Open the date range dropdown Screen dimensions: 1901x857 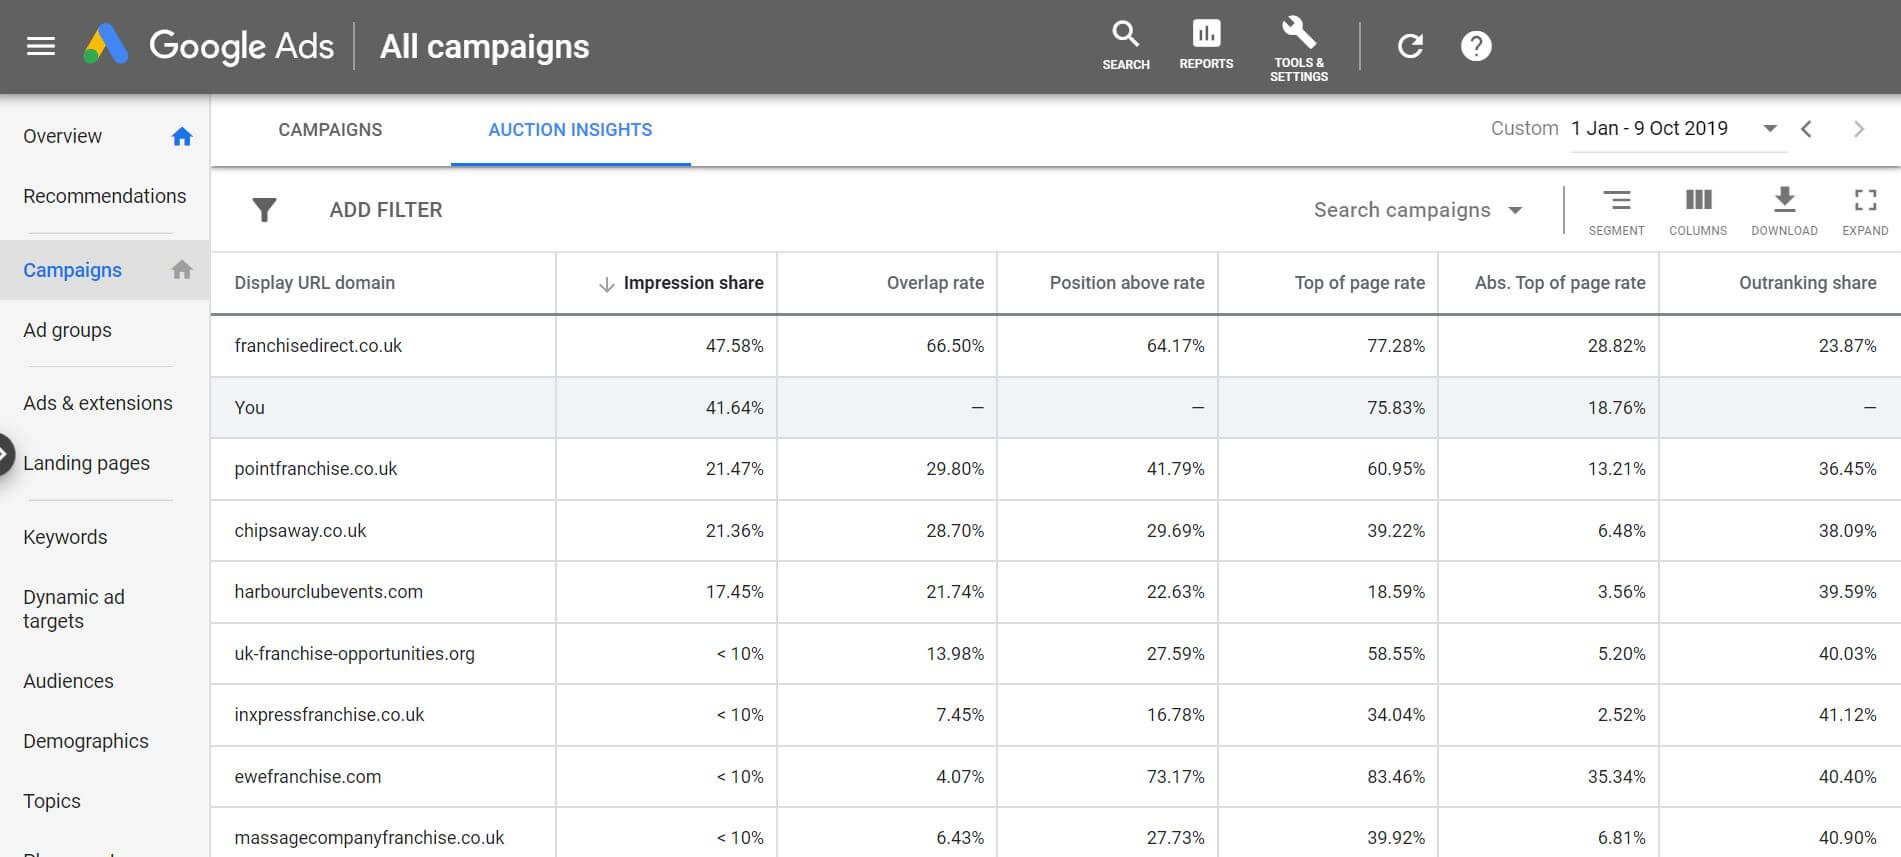click(x=1770, y=129)
